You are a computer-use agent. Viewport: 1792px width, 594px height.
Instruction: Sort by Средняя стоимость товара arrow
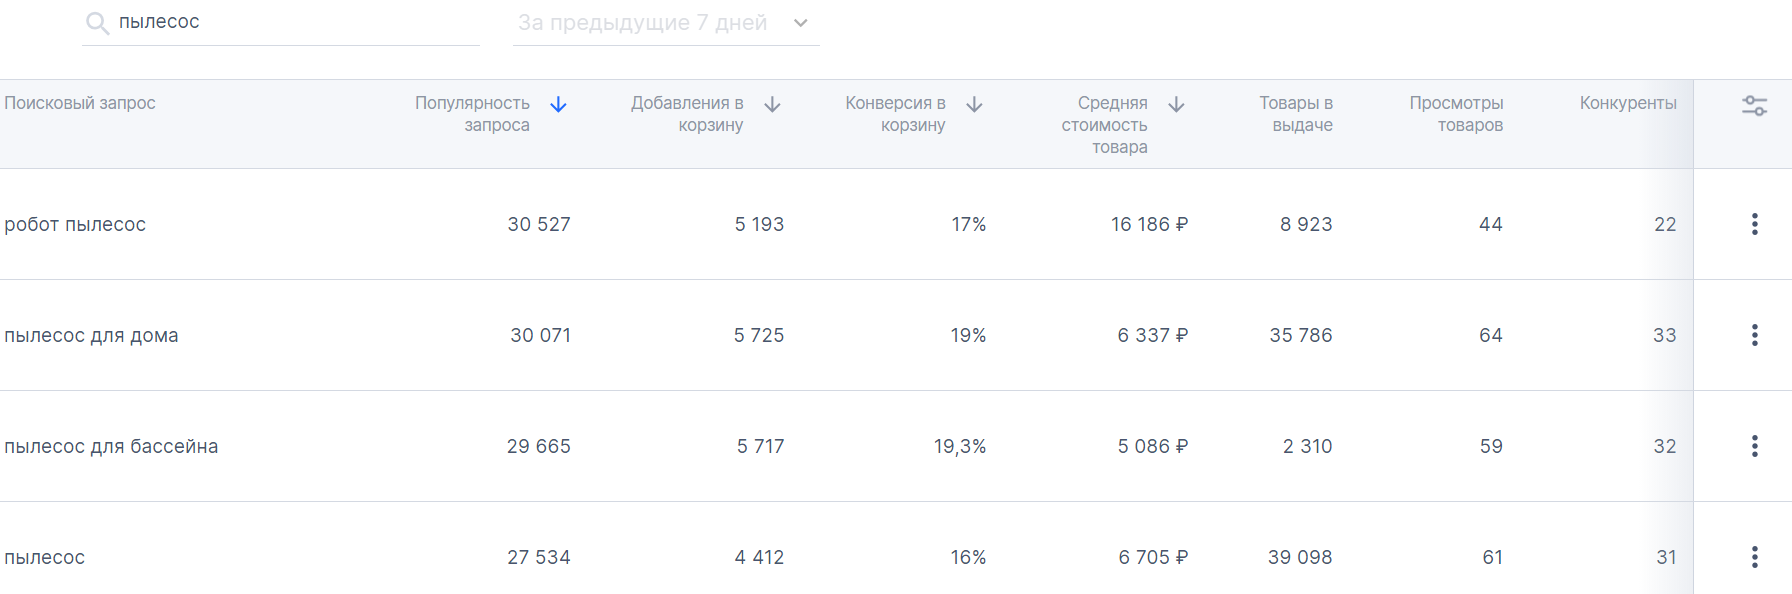pyautogui.click(x=1176, y=104)
